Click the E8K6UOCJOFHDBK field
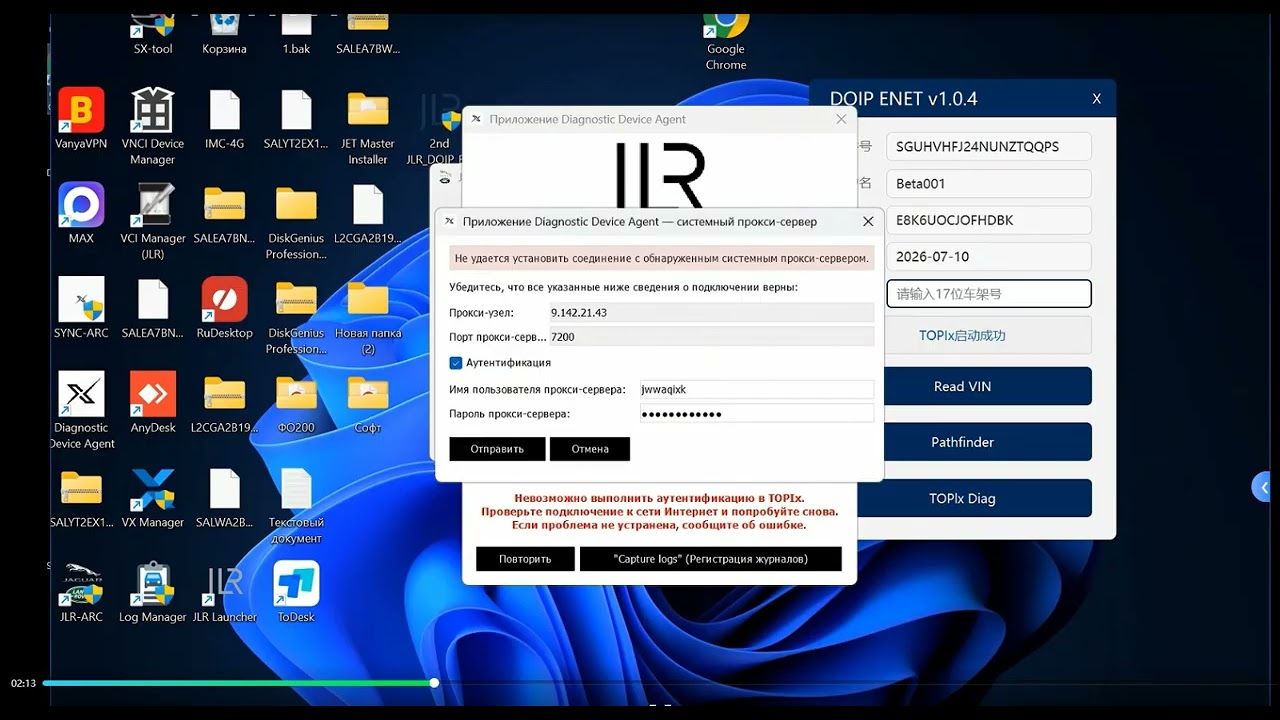This screenshot has height=720, width=1280. tap(988, 220)
